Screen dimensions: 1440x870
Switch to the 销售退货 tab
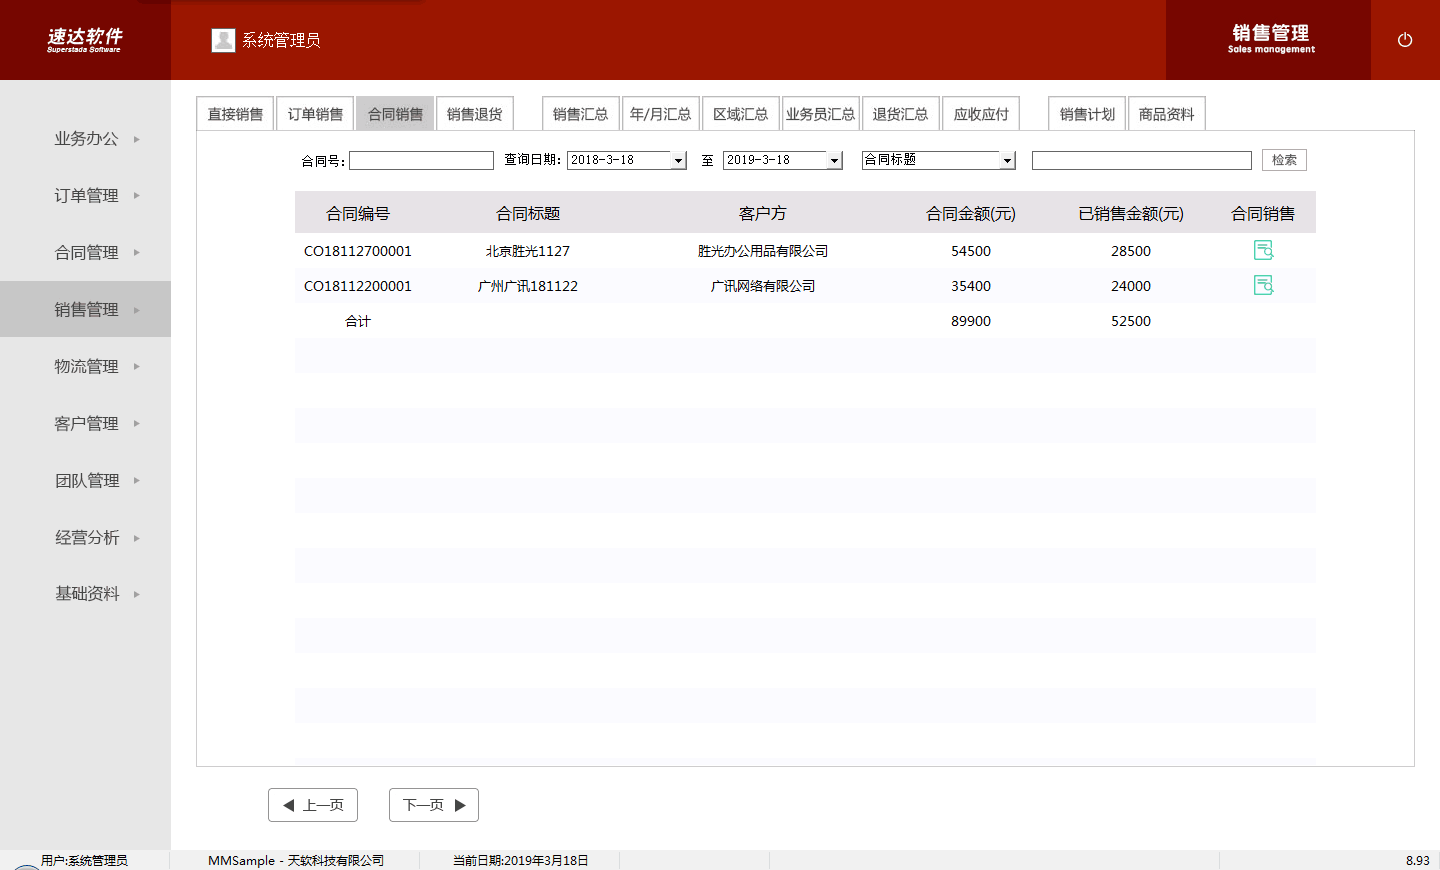(x=474, y=114)
